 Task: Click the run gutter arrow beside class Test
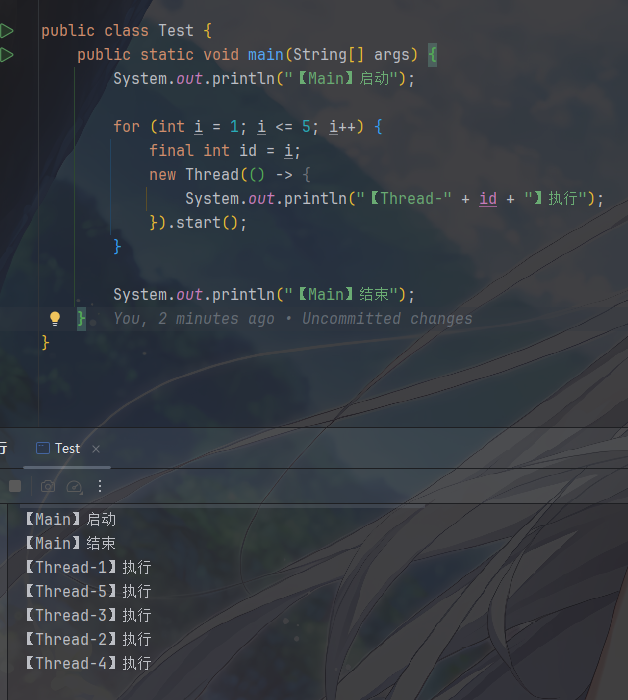pos(7,31)
